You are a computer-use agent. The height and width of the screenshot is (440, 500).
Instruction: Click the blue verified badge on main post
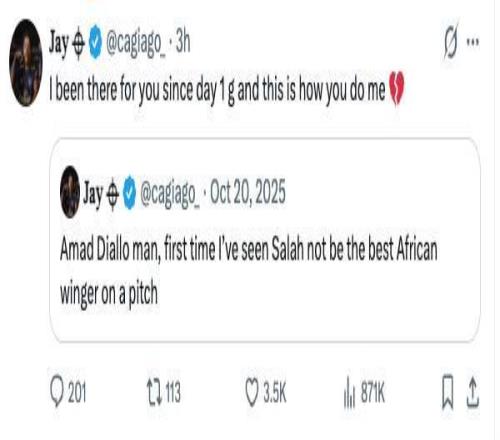[95, 42]
